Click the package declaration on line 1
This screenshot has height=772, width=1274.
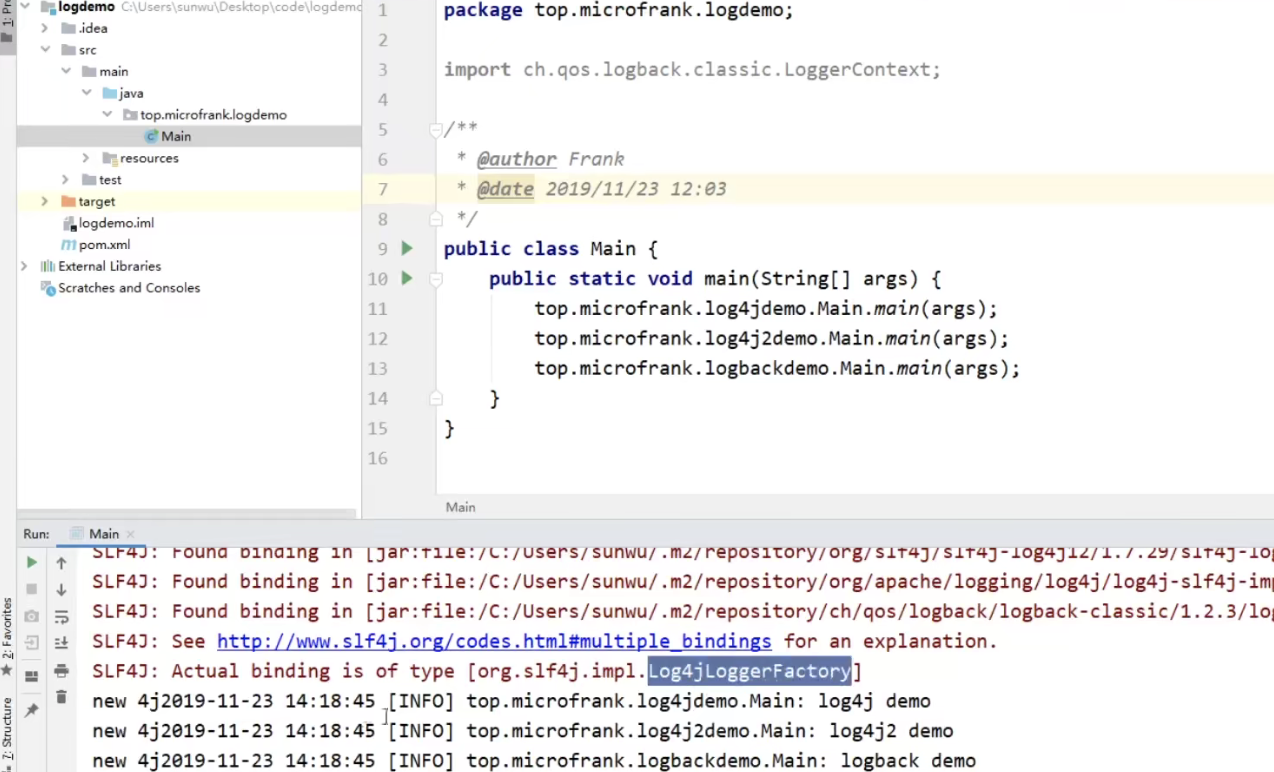click(x=618, y=11)
